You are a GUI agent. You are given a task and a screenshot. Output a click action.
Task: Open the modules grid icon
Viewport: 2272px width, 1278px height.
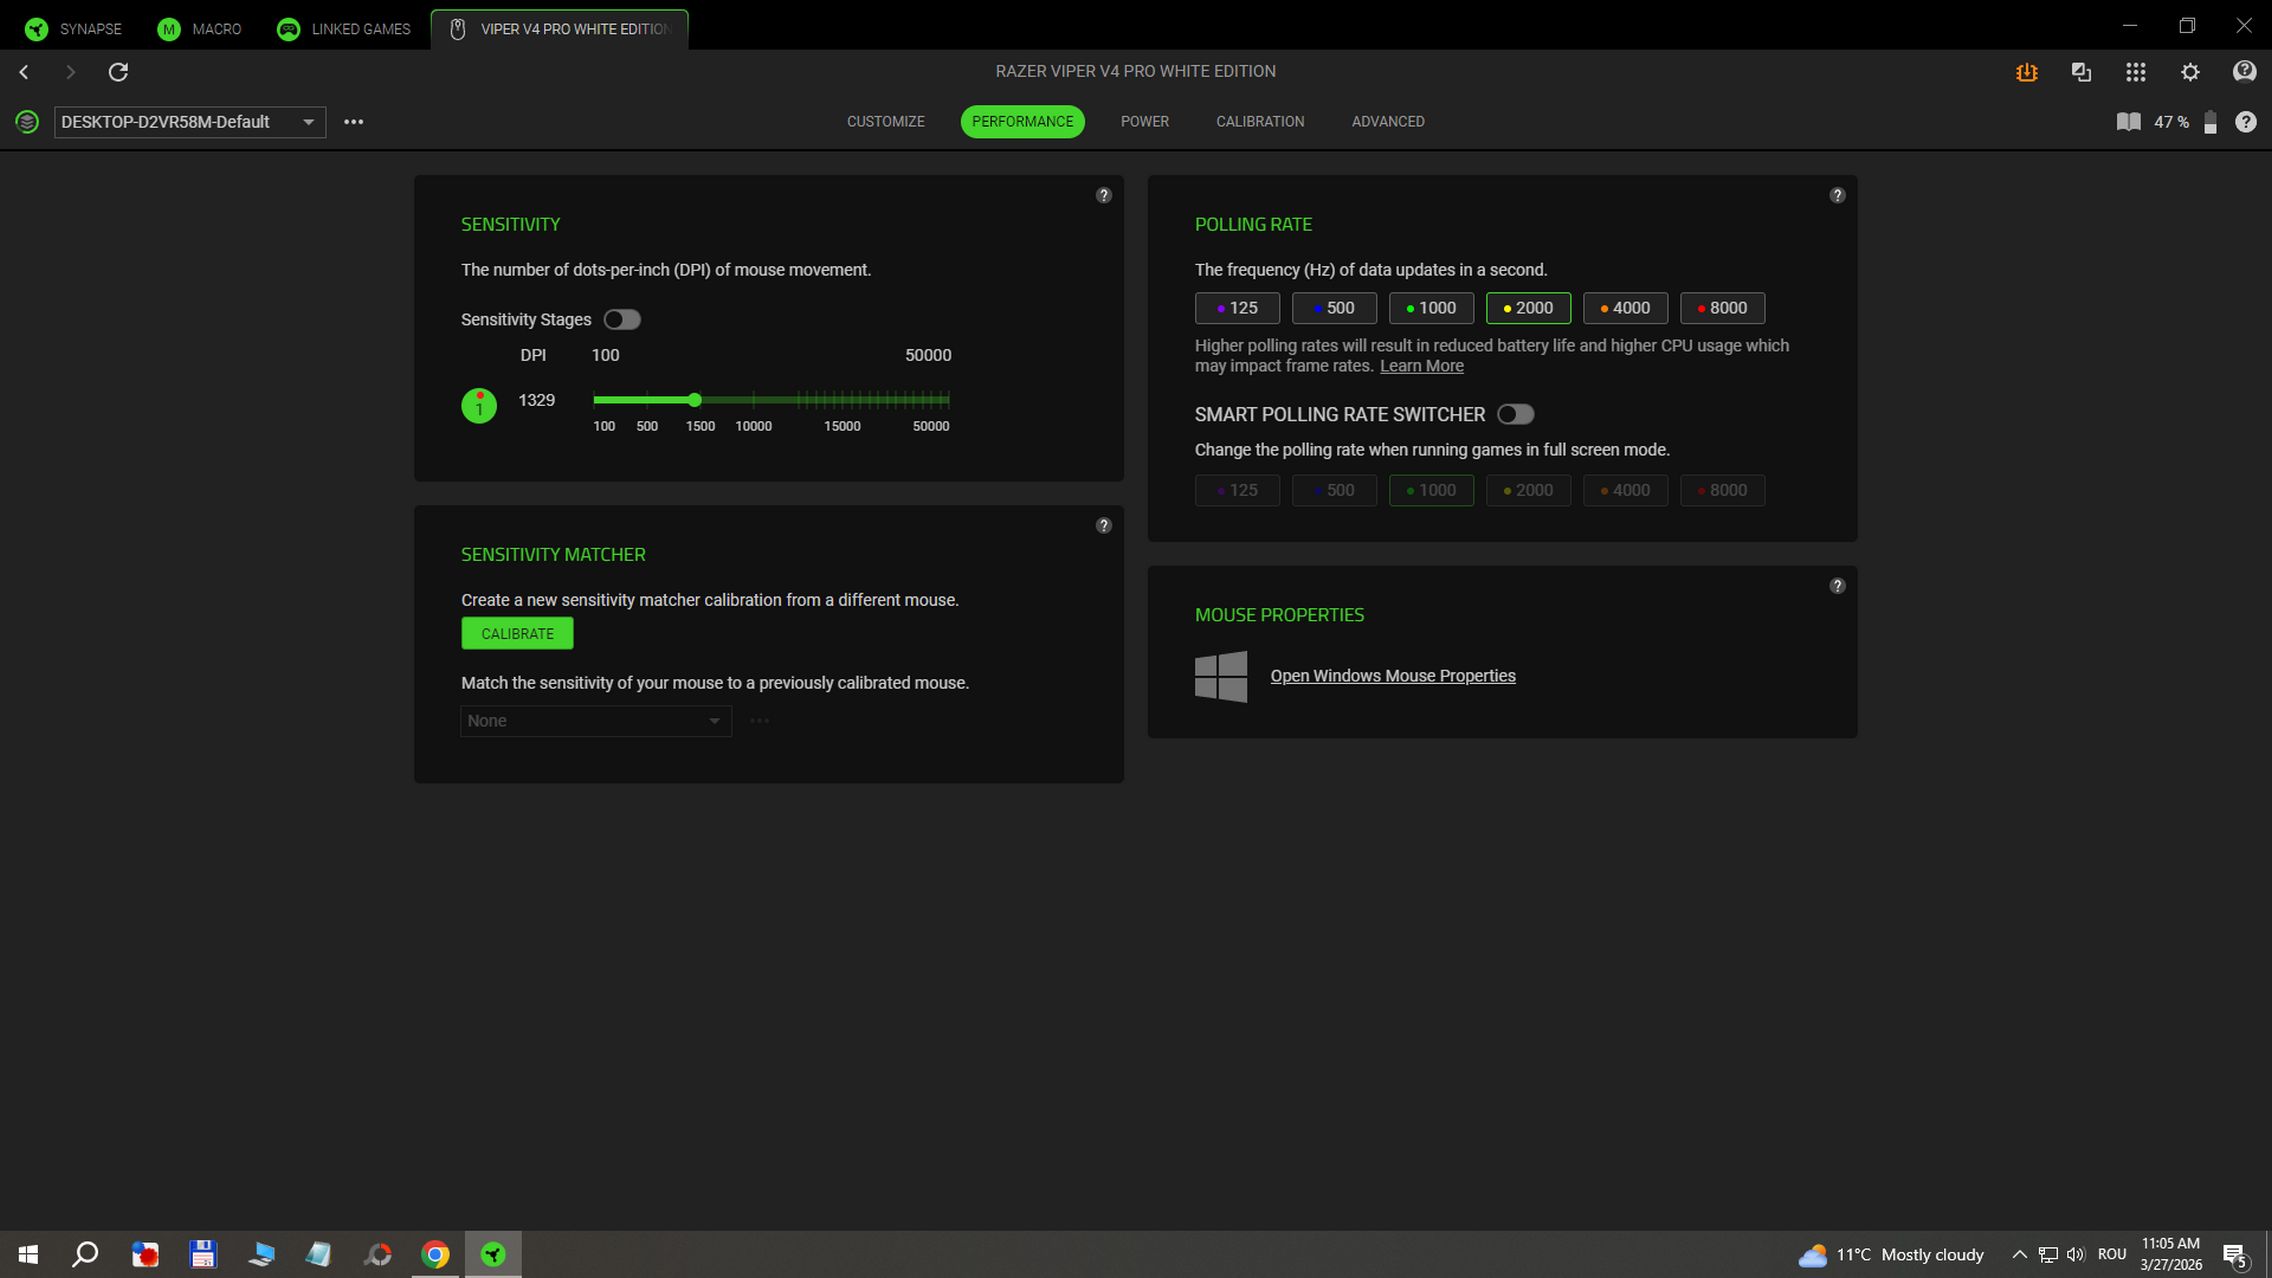[2135, 72]
